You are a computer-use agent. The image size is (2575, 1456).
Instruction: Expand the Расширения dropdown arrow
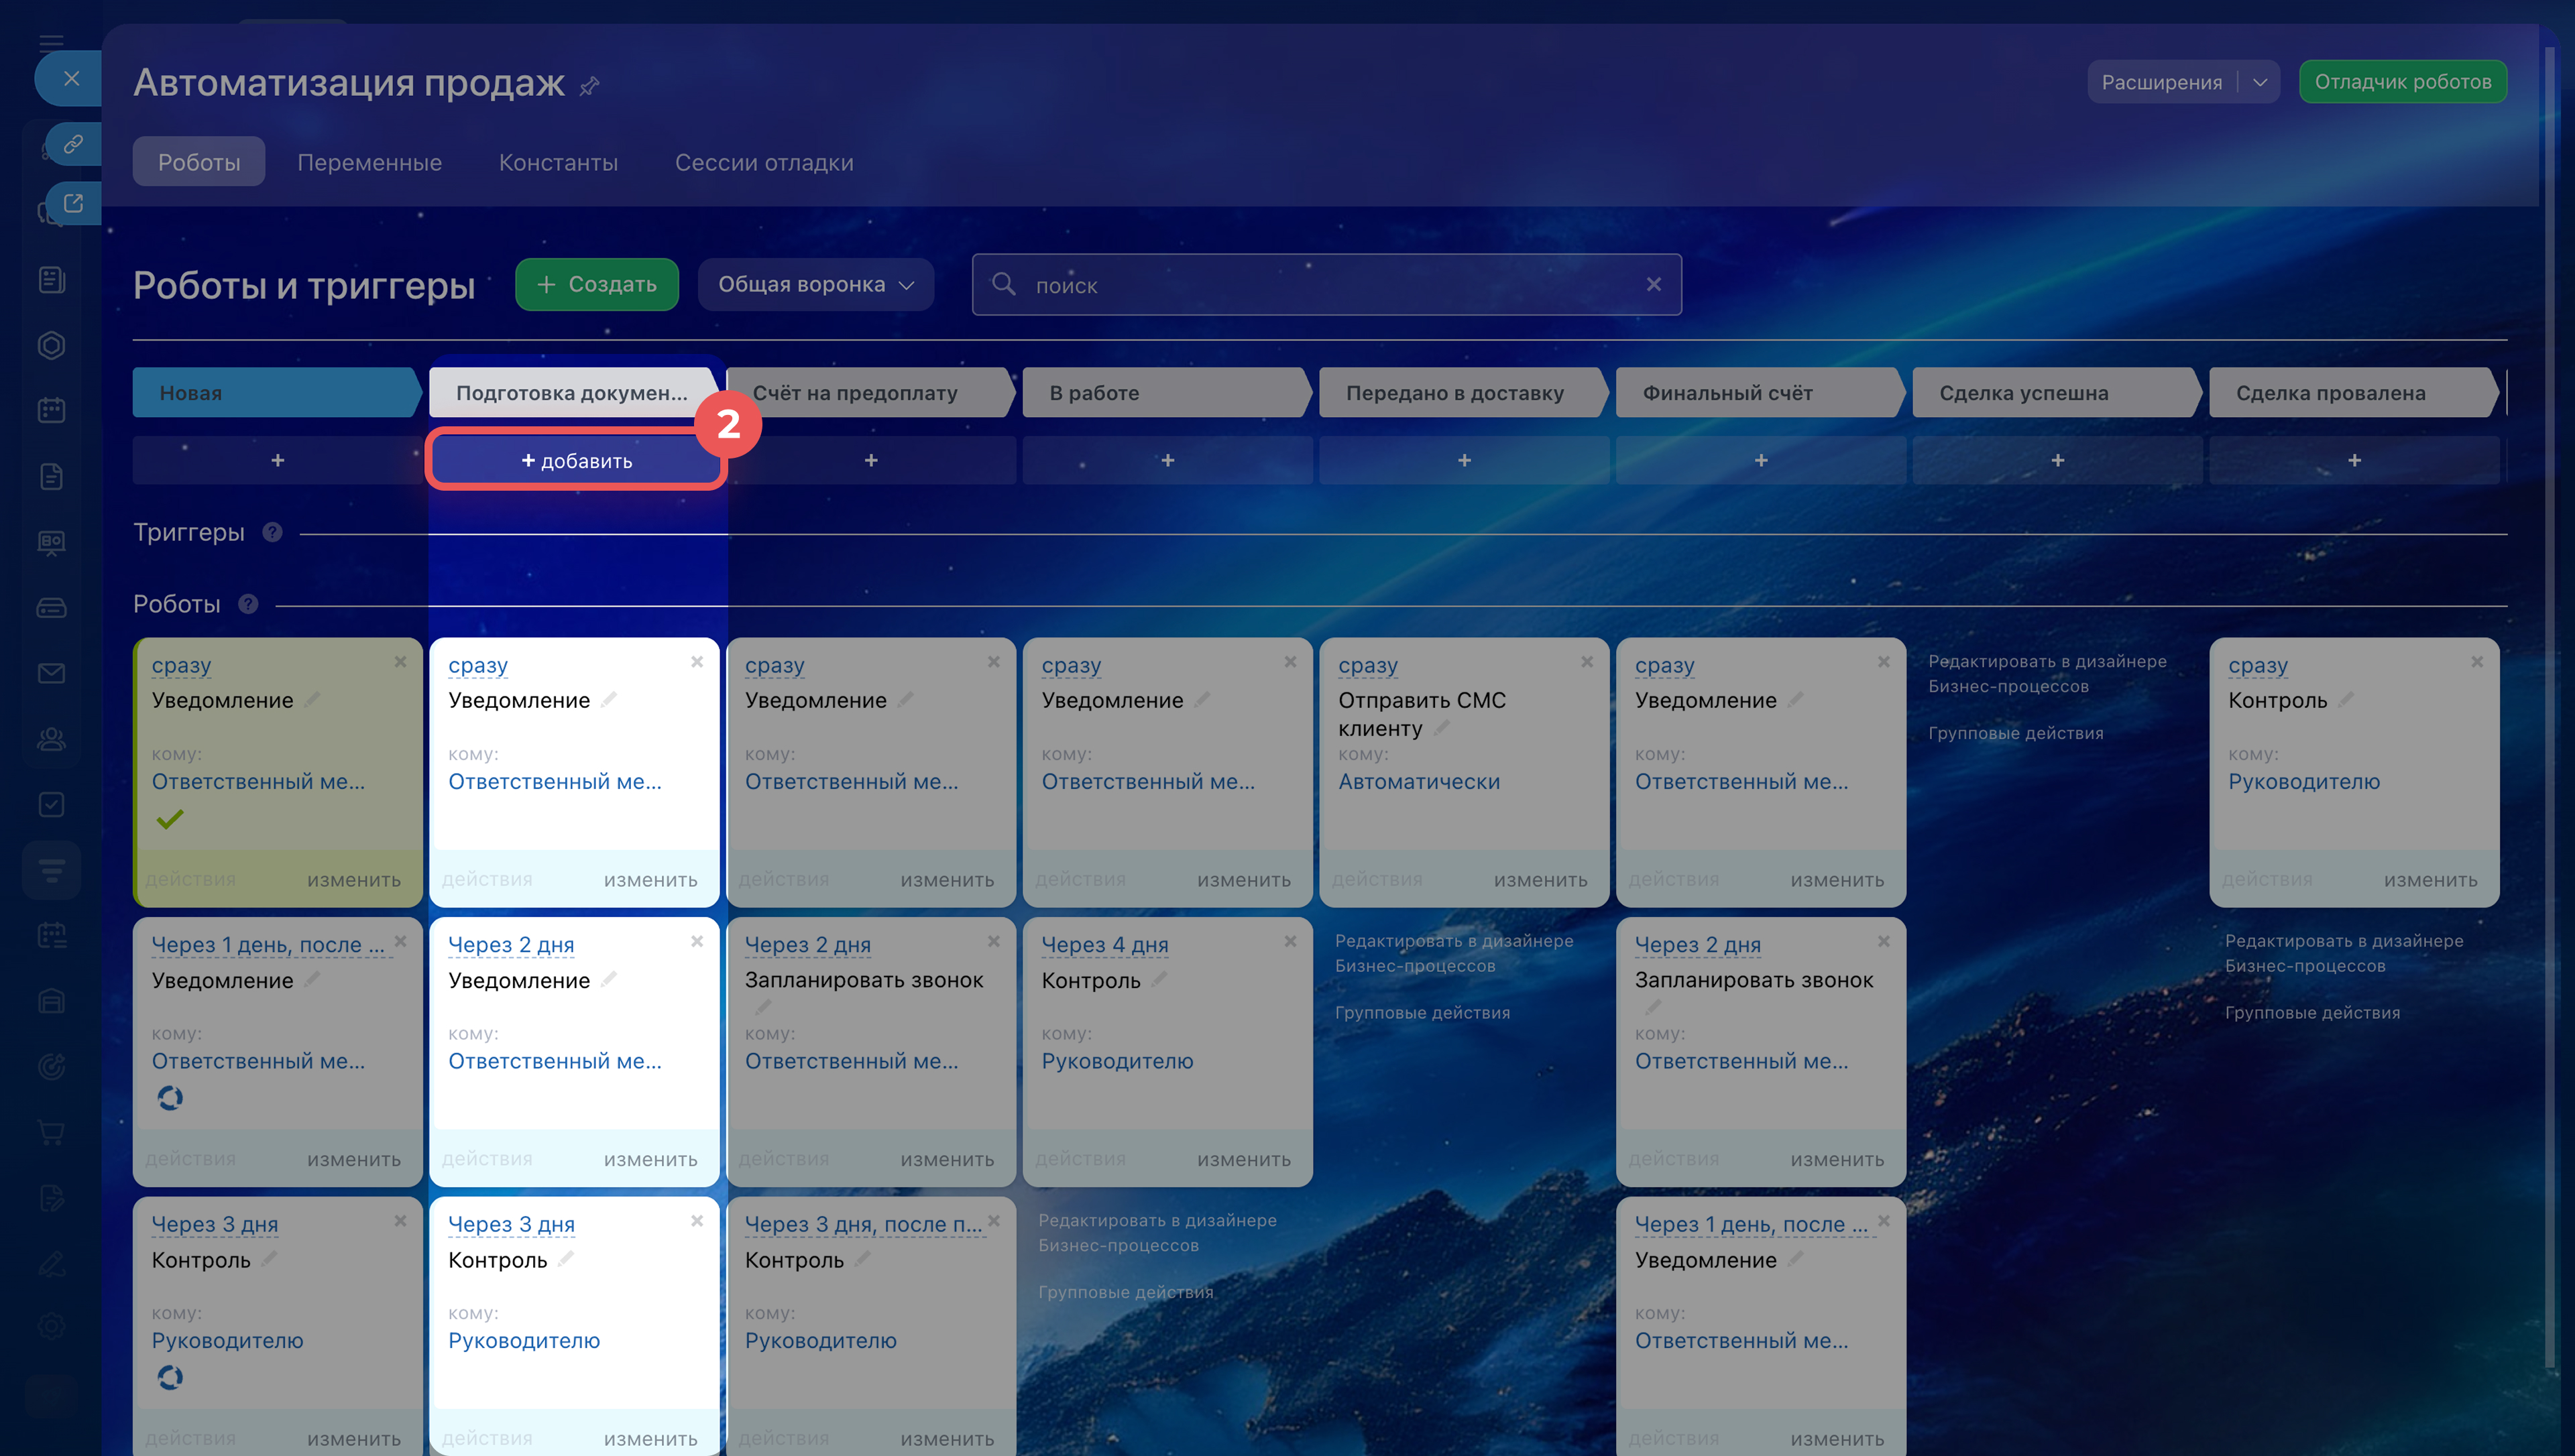coord(2259,82)
